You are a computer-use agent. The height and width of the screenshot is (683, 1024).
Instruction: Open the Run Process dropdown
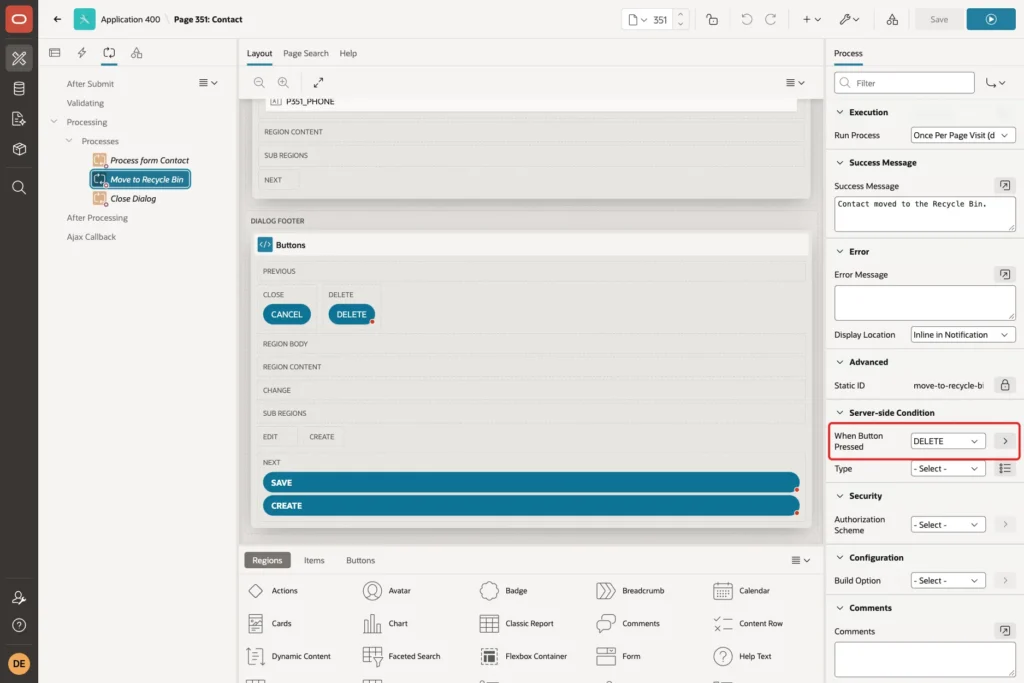click(963, 135)
